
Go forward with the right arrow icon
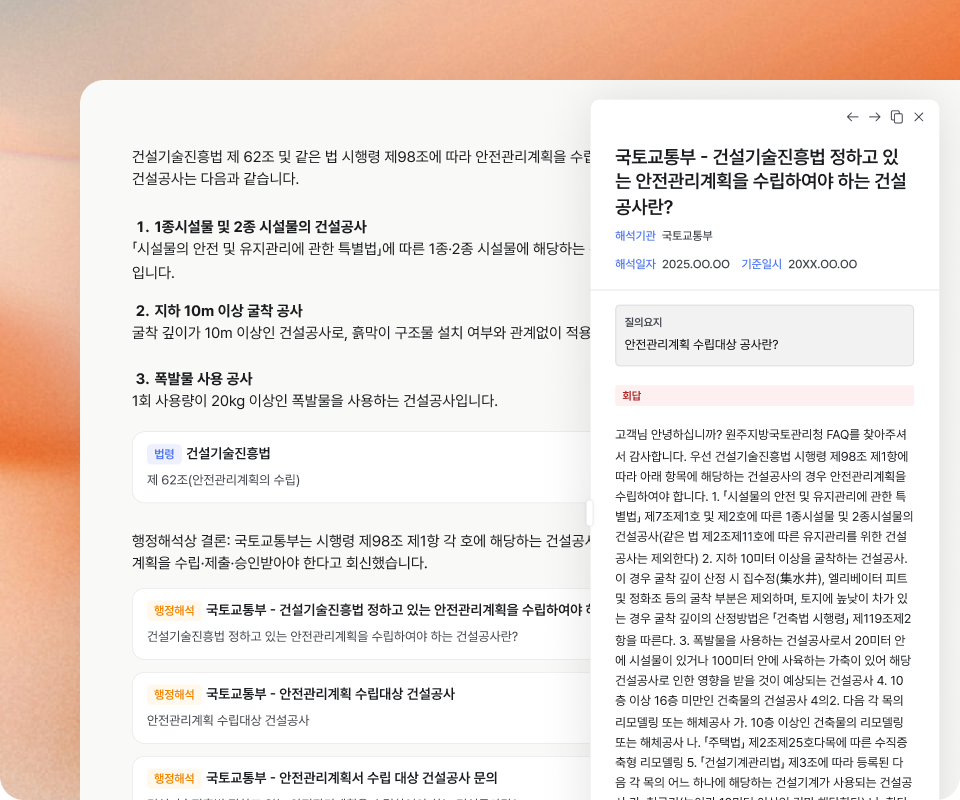click(874, 117)
